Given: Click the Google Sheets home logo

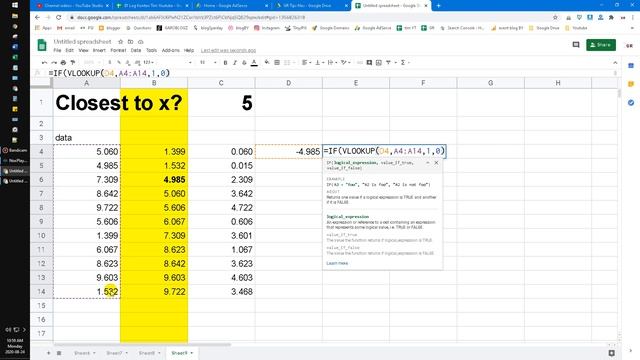Looking at the screenshot, I should [42, 45].
